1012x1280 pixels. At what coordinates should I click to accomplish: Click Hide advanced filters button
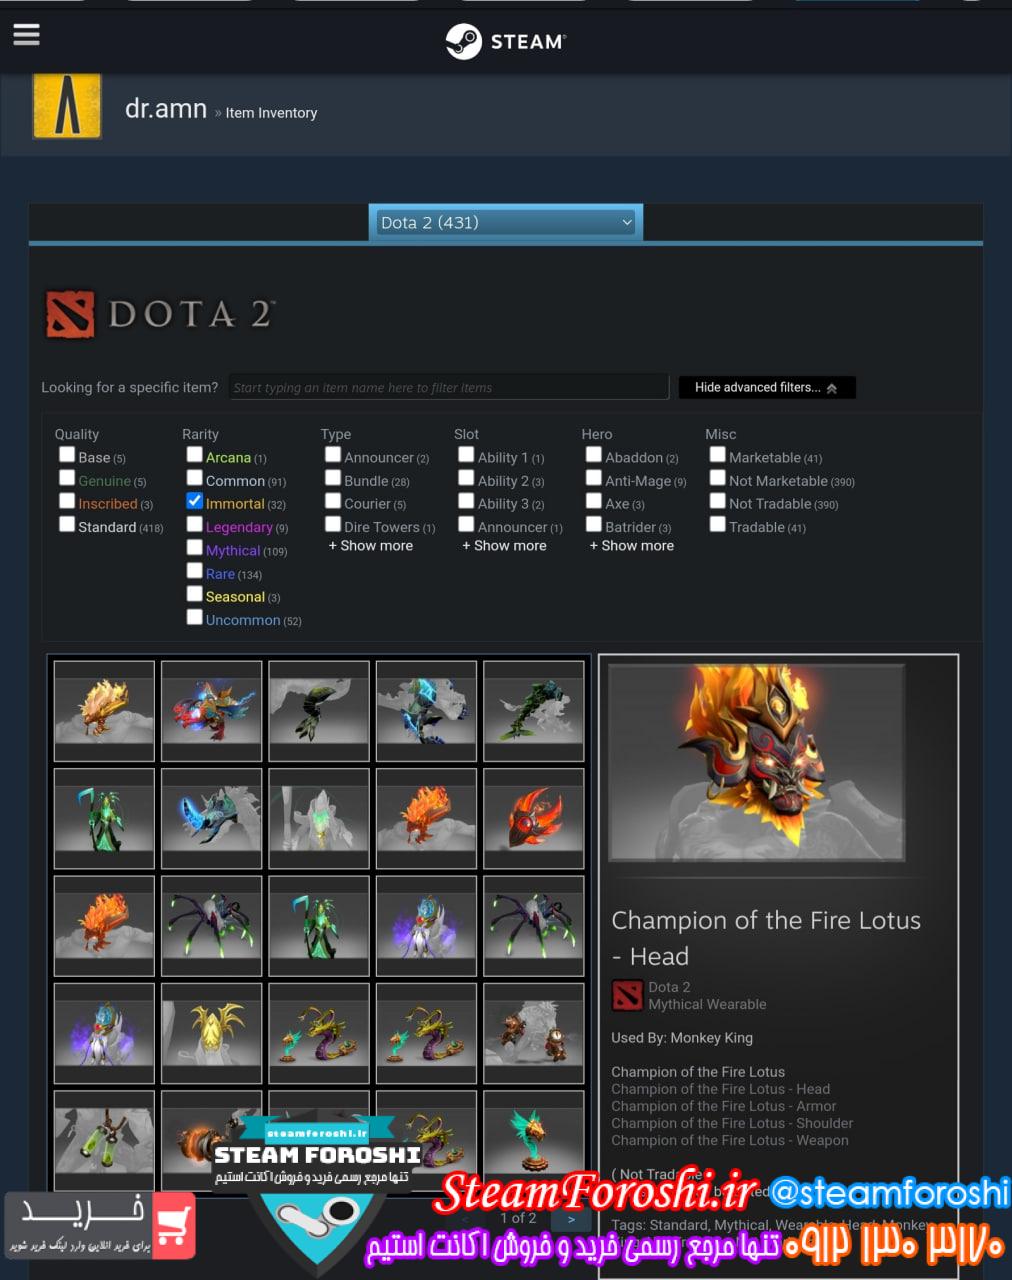(x=767, y=387)
